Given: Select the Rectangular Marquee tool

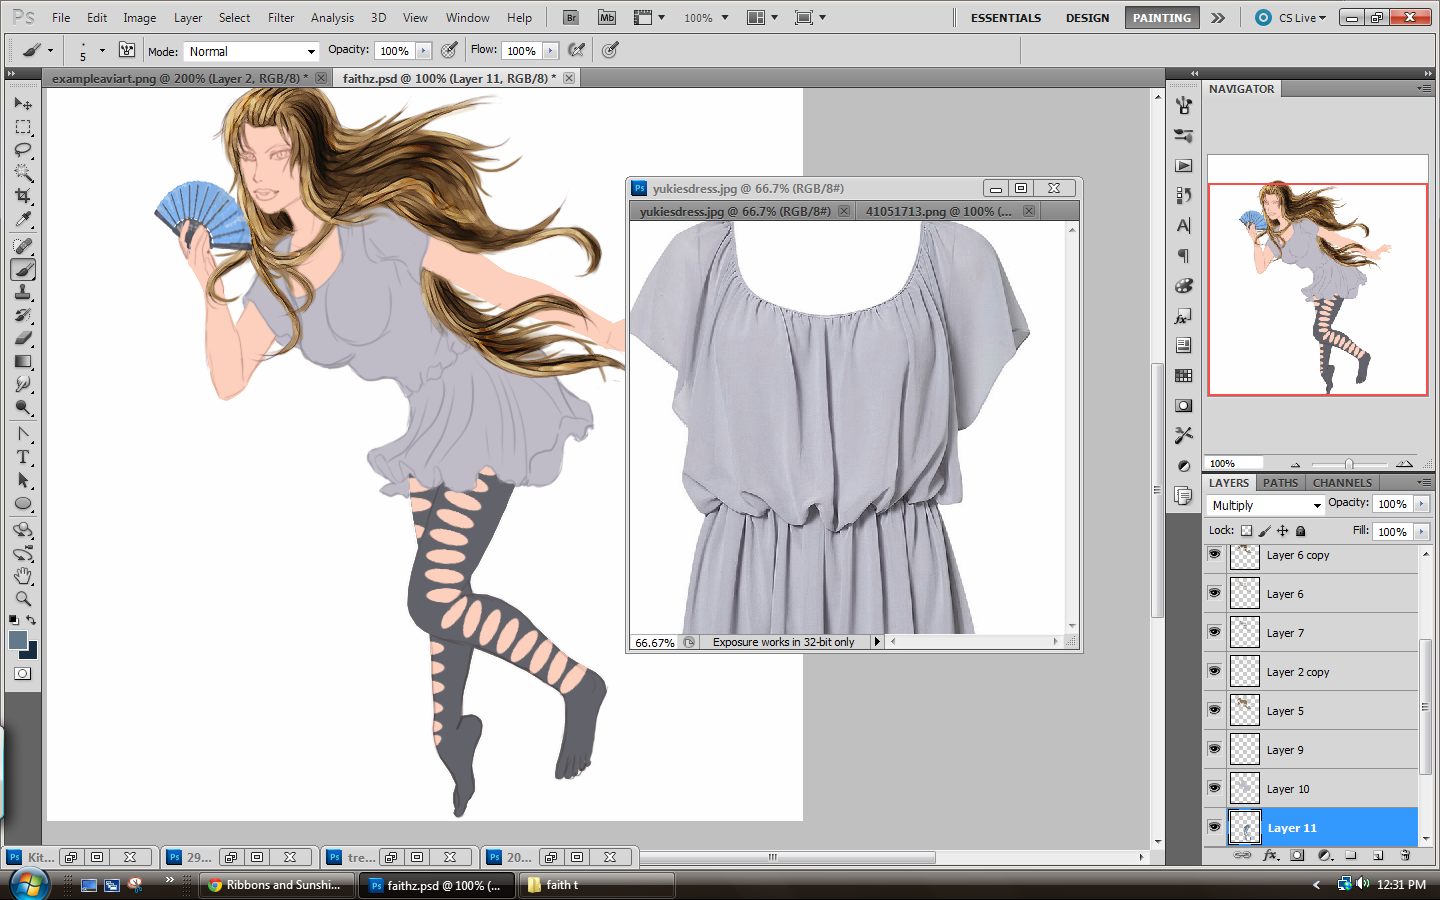Looking at the screenshot, I should (x=23, y=127).
